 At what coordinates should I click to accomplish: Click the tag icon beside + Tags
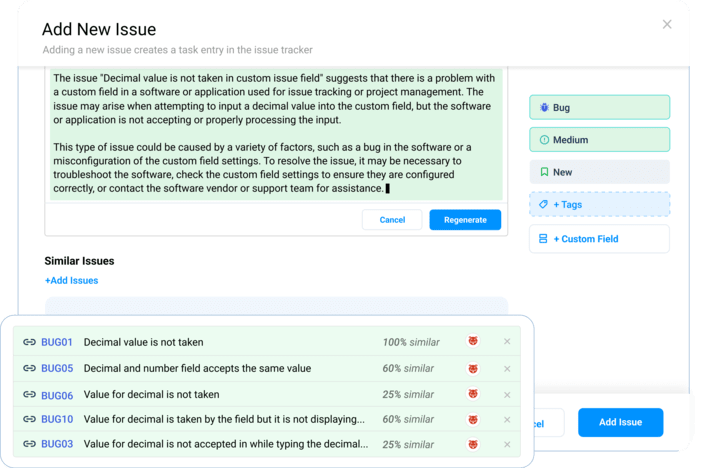543,204
